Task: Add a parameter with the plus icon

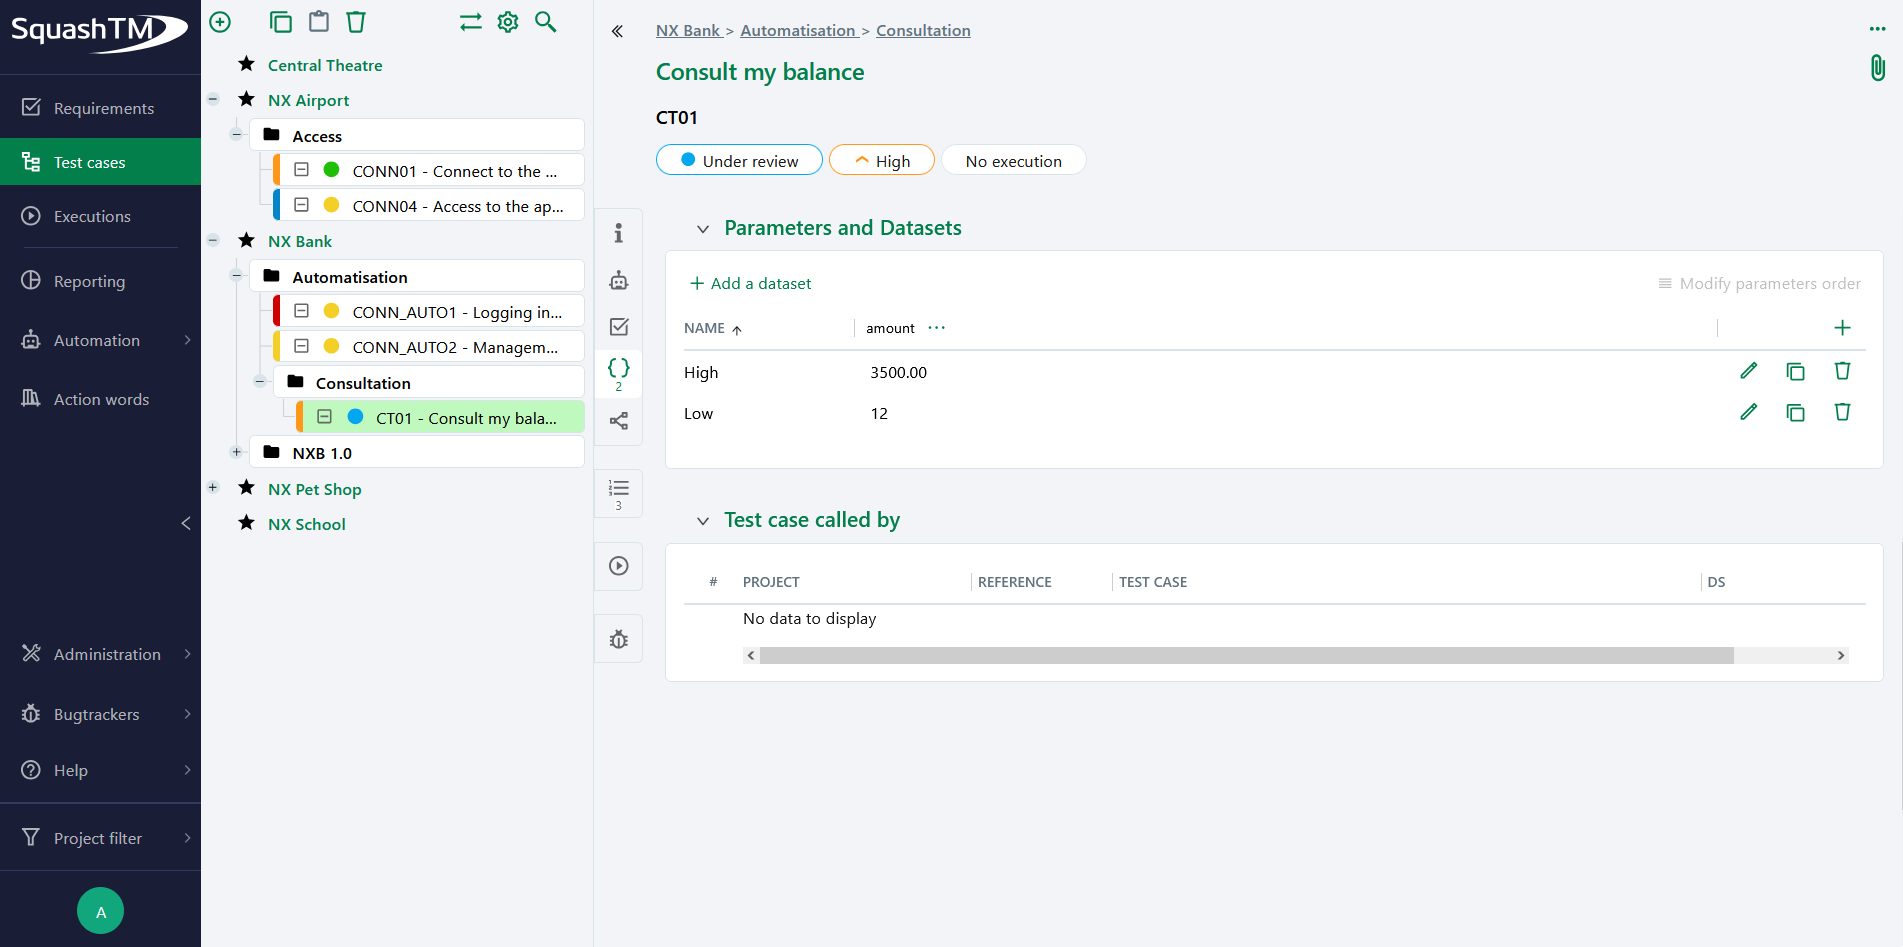Action: 1843,328
